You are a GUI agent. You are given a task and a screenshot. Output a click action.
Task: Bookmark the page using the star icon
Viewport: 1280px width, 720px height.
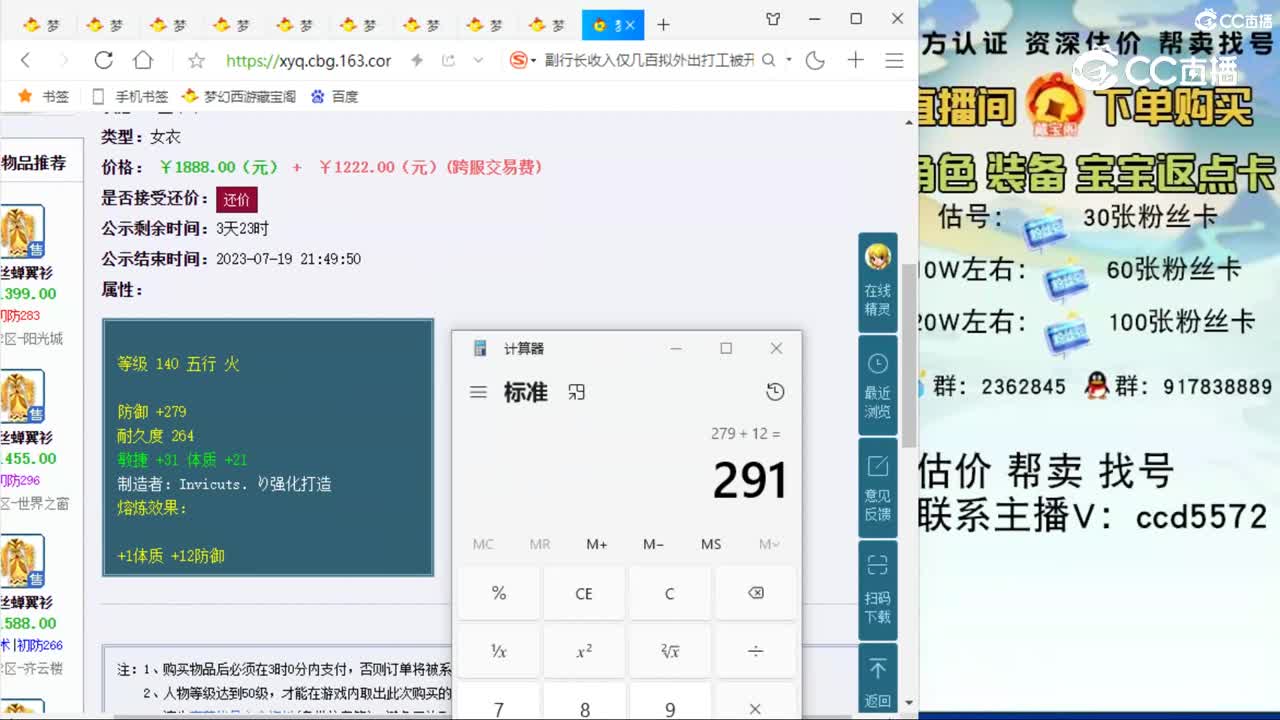tap(196, 60)
